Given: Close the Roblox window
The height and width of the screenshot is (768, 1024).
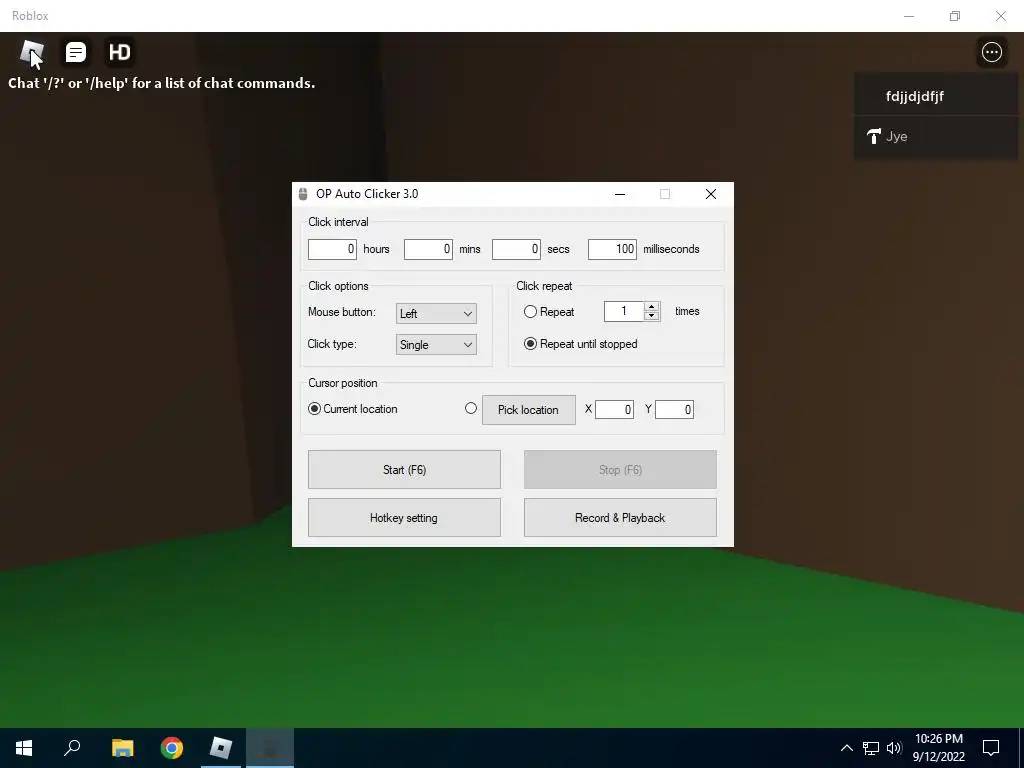Looking at the screenshot, I should click(x=1000, y=16).
